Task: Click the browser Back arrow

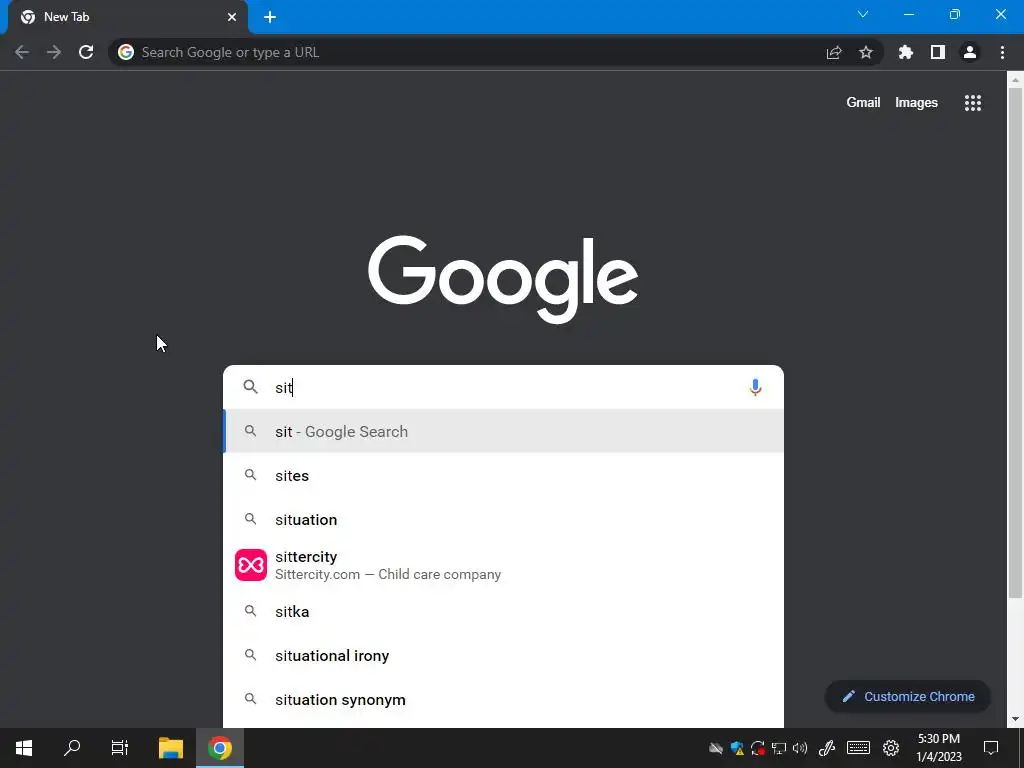Action: click(22, 52)
